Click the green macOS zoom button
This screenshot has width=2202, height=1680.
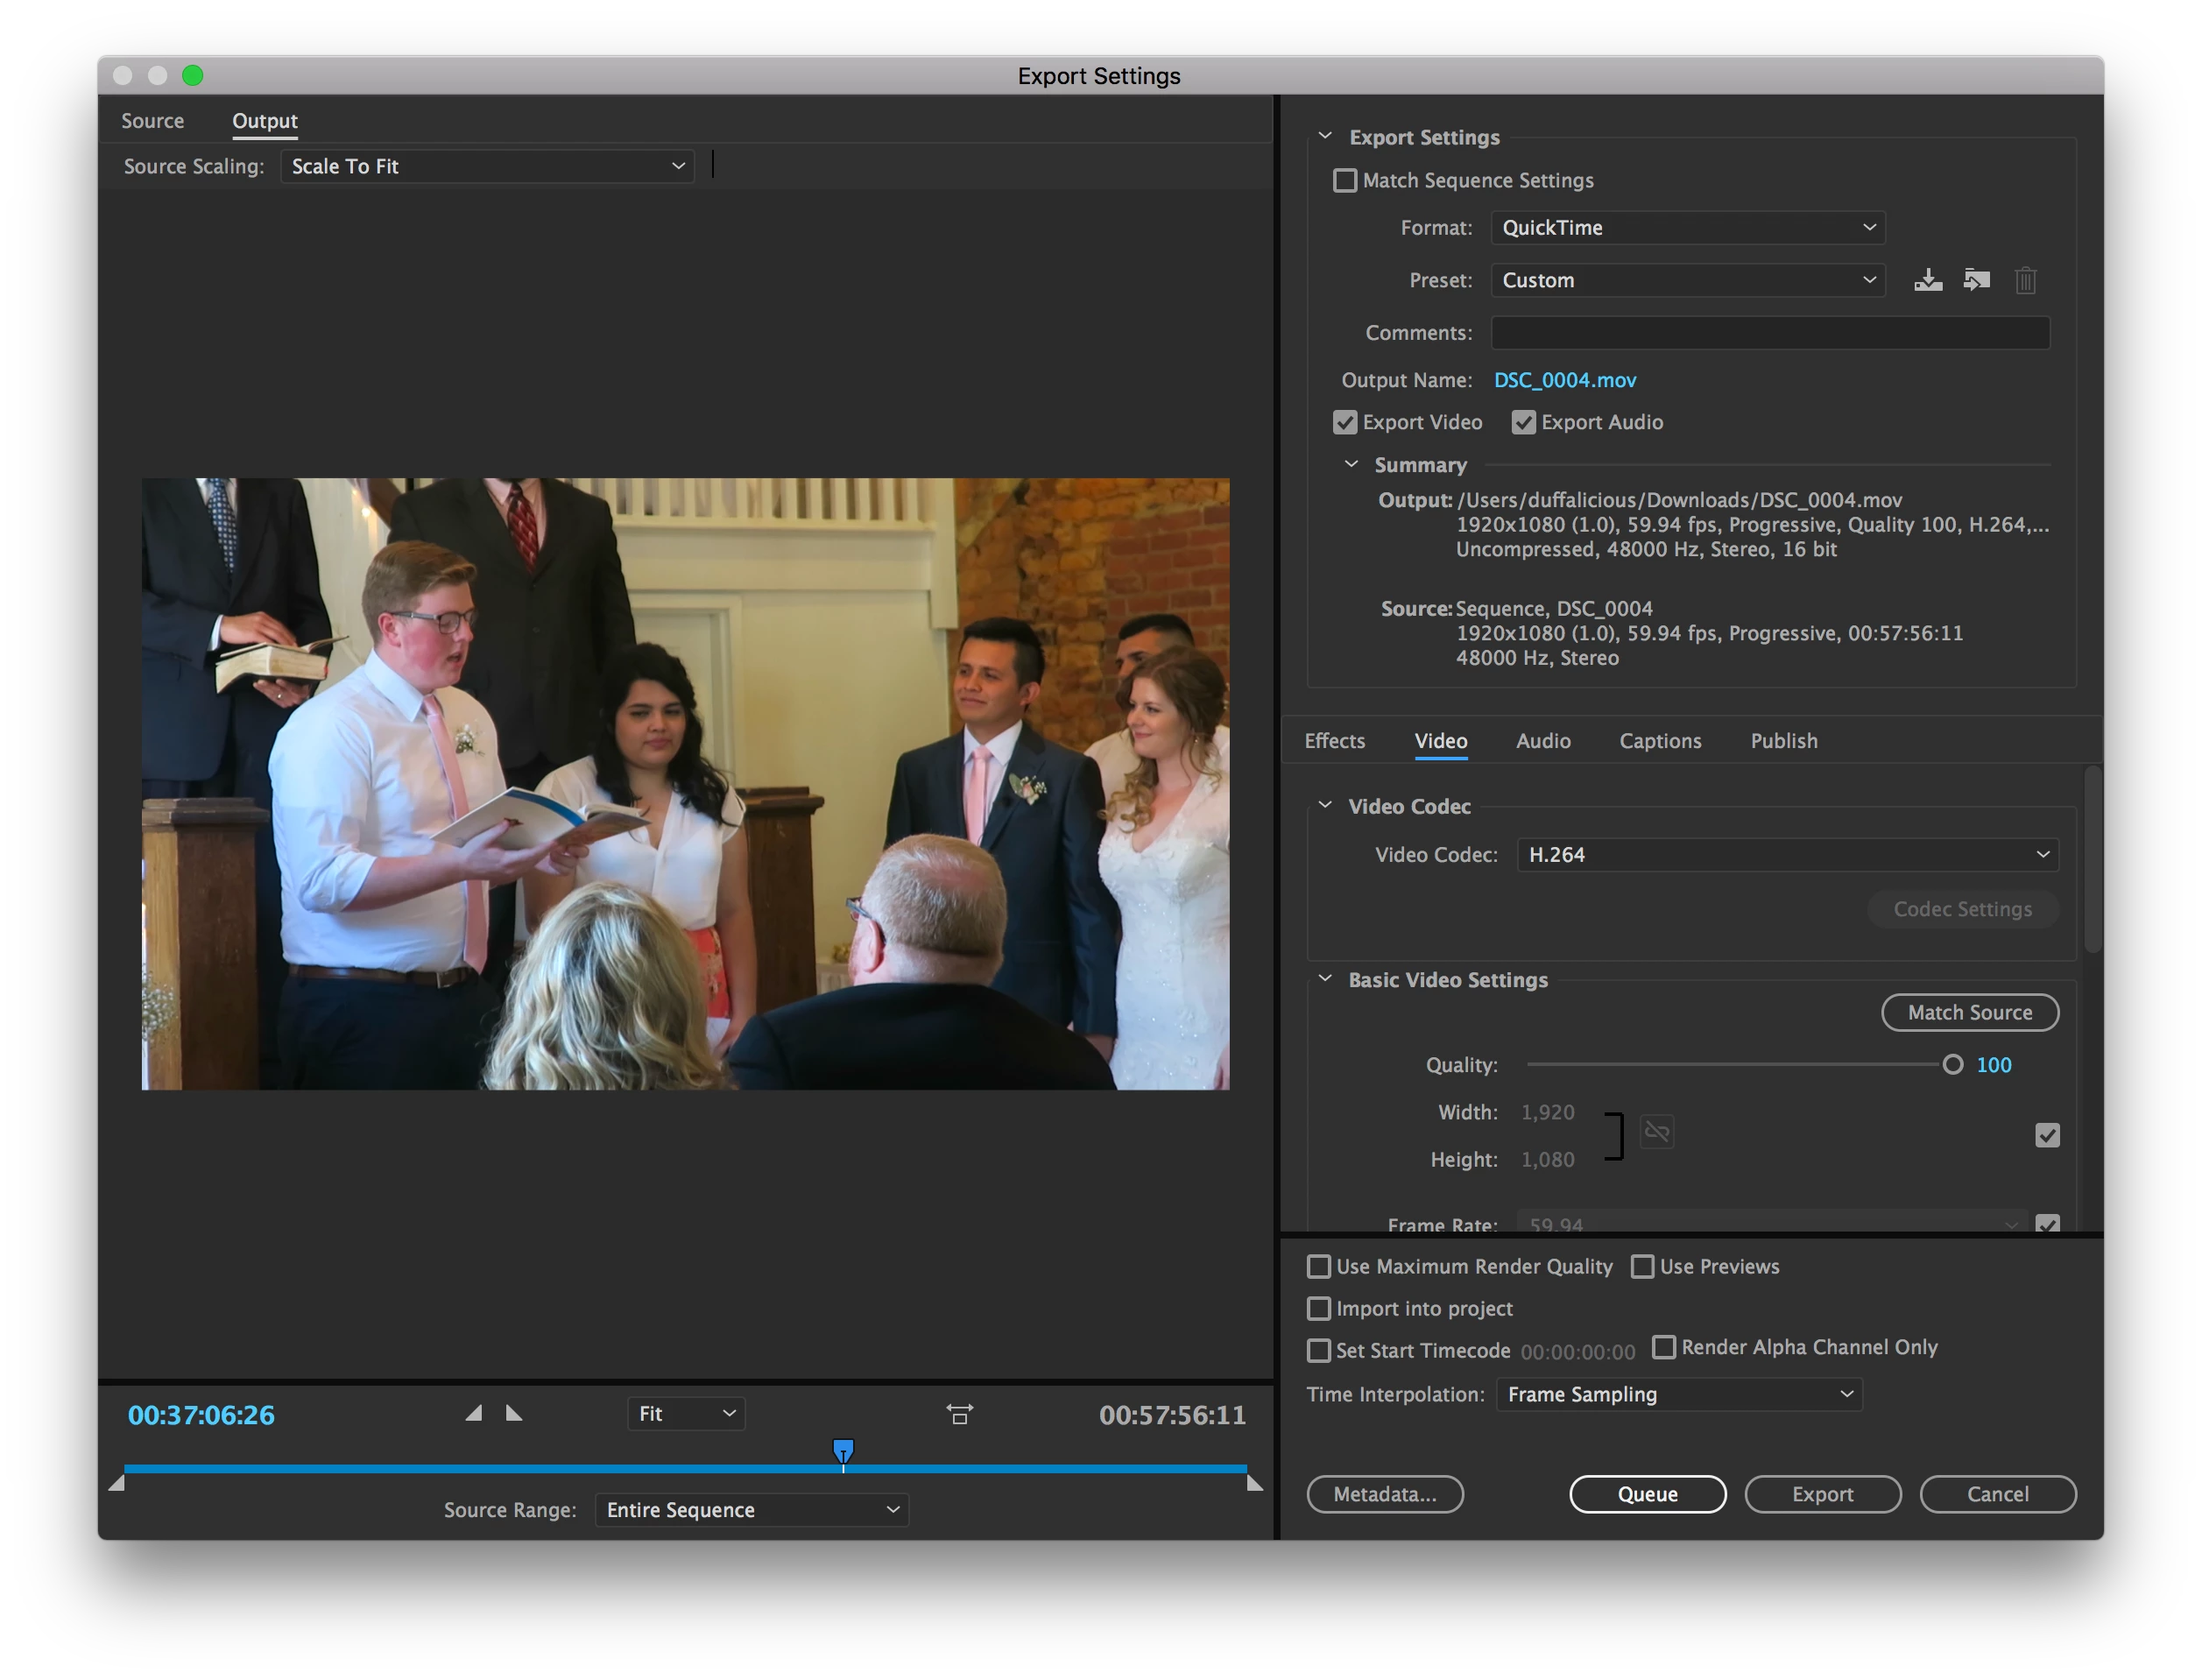coord(193,76)
